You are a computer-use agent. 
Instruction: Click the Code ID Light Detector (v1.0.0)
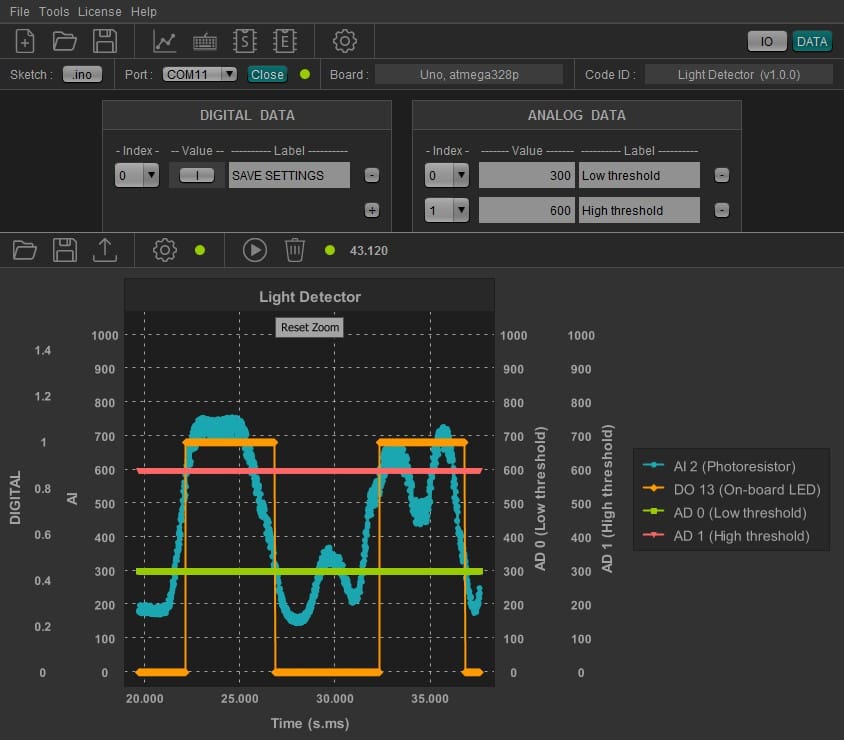click(738, 74)
